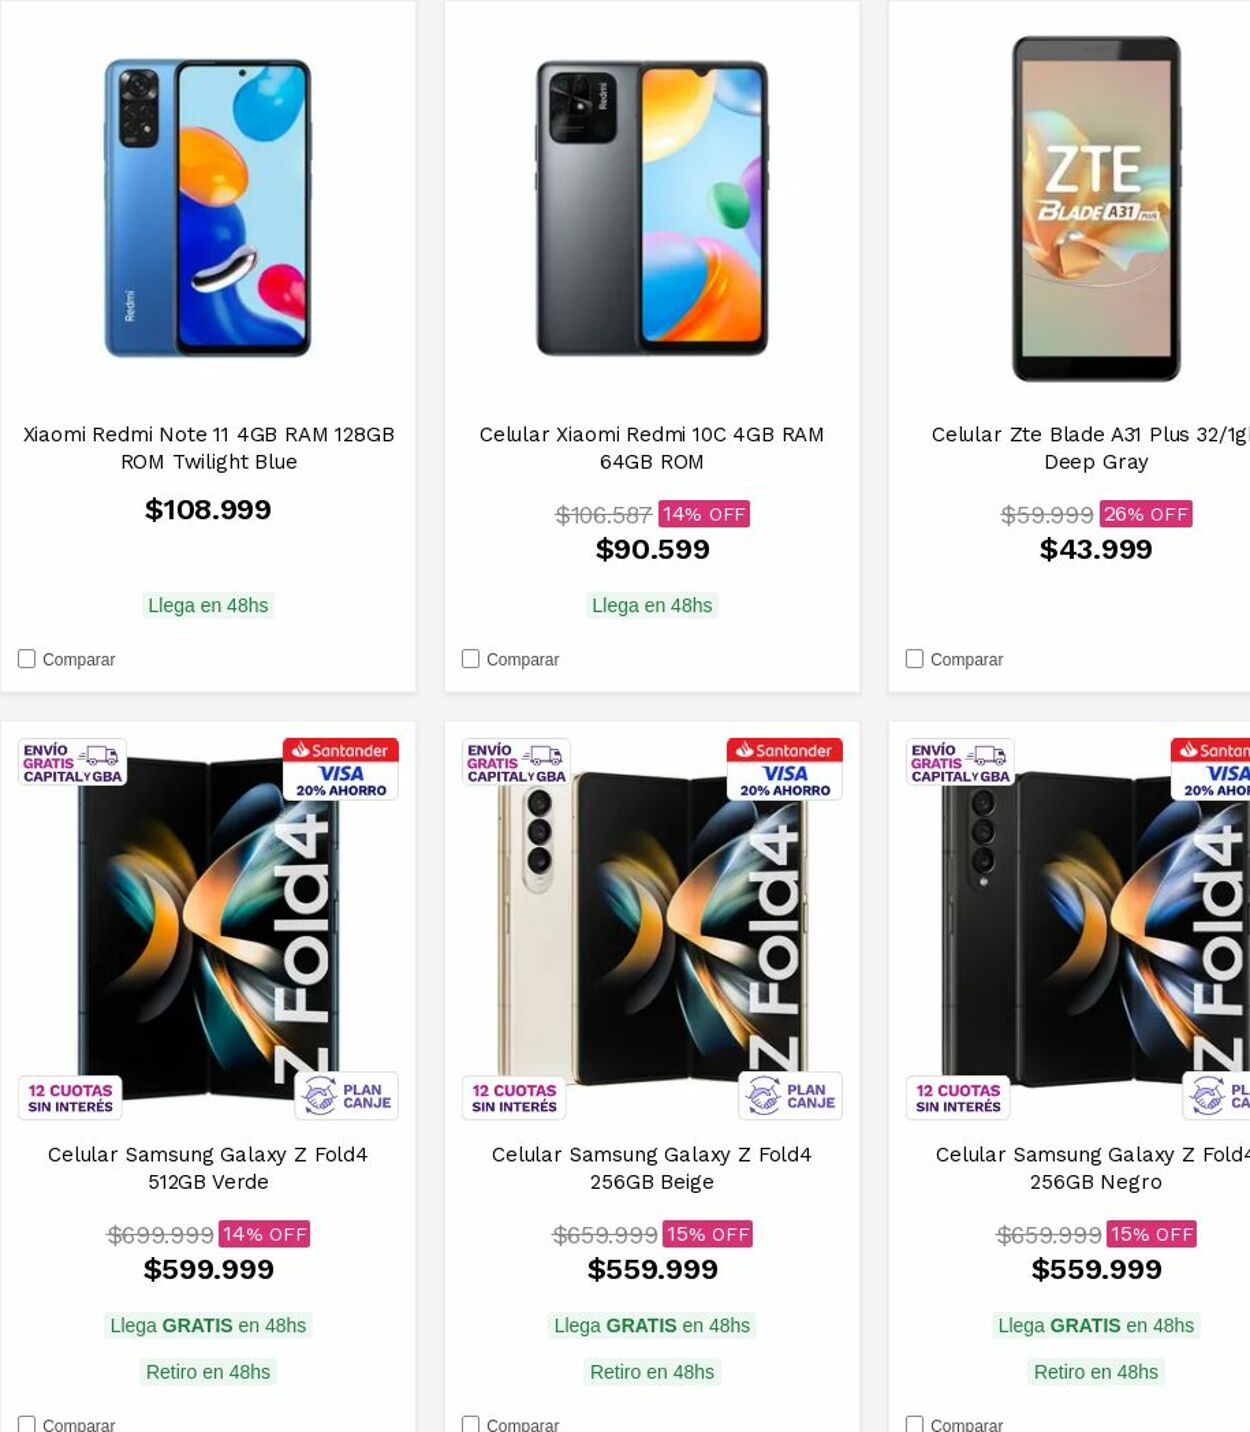Viewport: 1250px width, 1432px height.
Task: Click 12 cuotas badge on Z Fold4 Beige
Action: (x=514, y=1098)
